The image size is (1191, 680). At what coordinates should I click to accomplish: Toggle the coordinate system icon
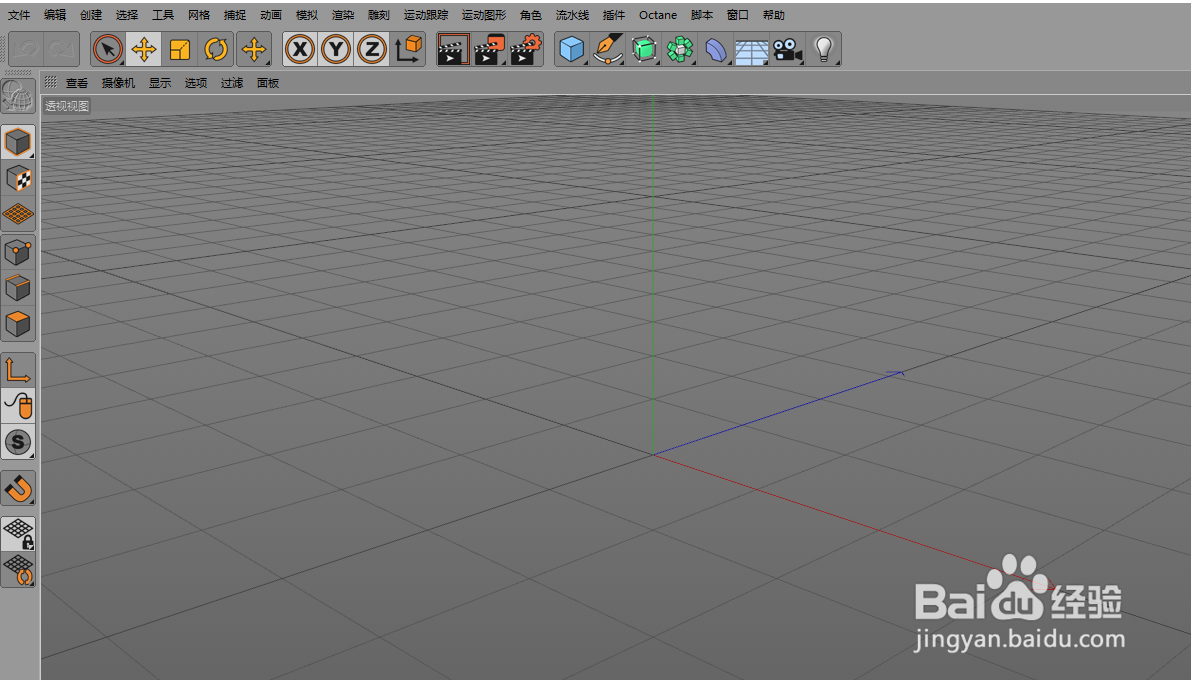408,50
